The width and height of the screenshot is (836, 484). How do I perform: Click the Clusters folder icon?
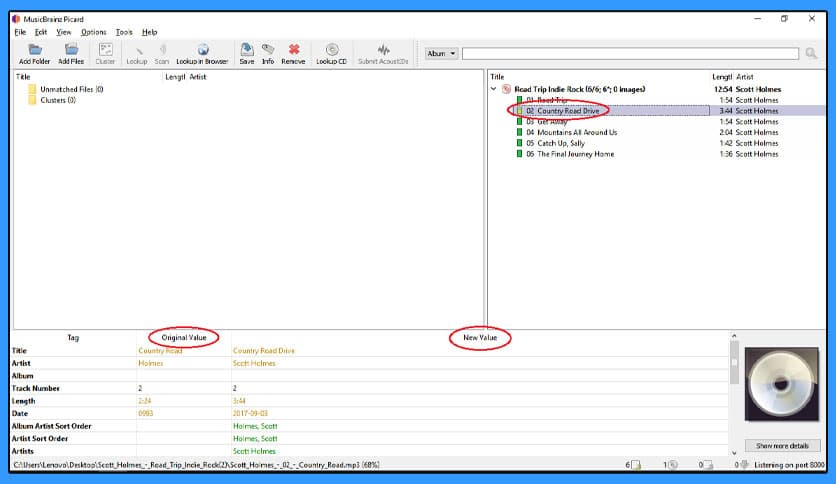click(x=33, y=100)
